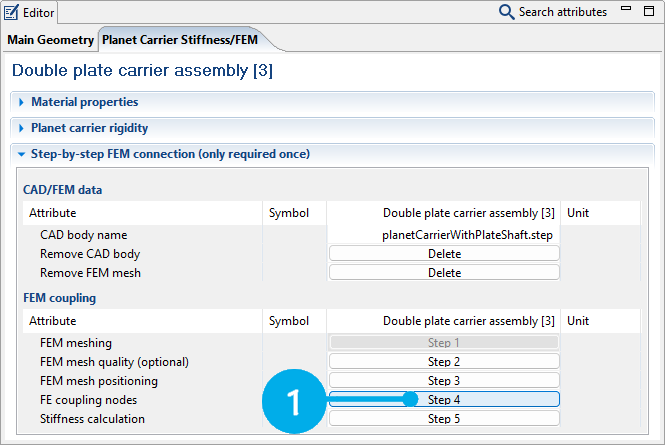Image resolution: width=665 pixels, height=445 pixels.
Task: Select the Stiffness calculation row label
Action: click(92, 419)
